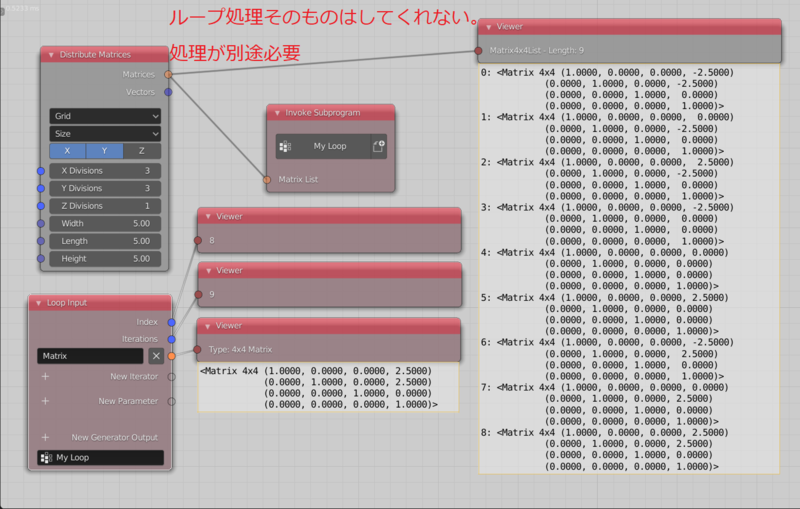The image size is (800, 509).
Task: Click the Vectors output socket on Distribute Matrices
Action: [x=168, y=92]
